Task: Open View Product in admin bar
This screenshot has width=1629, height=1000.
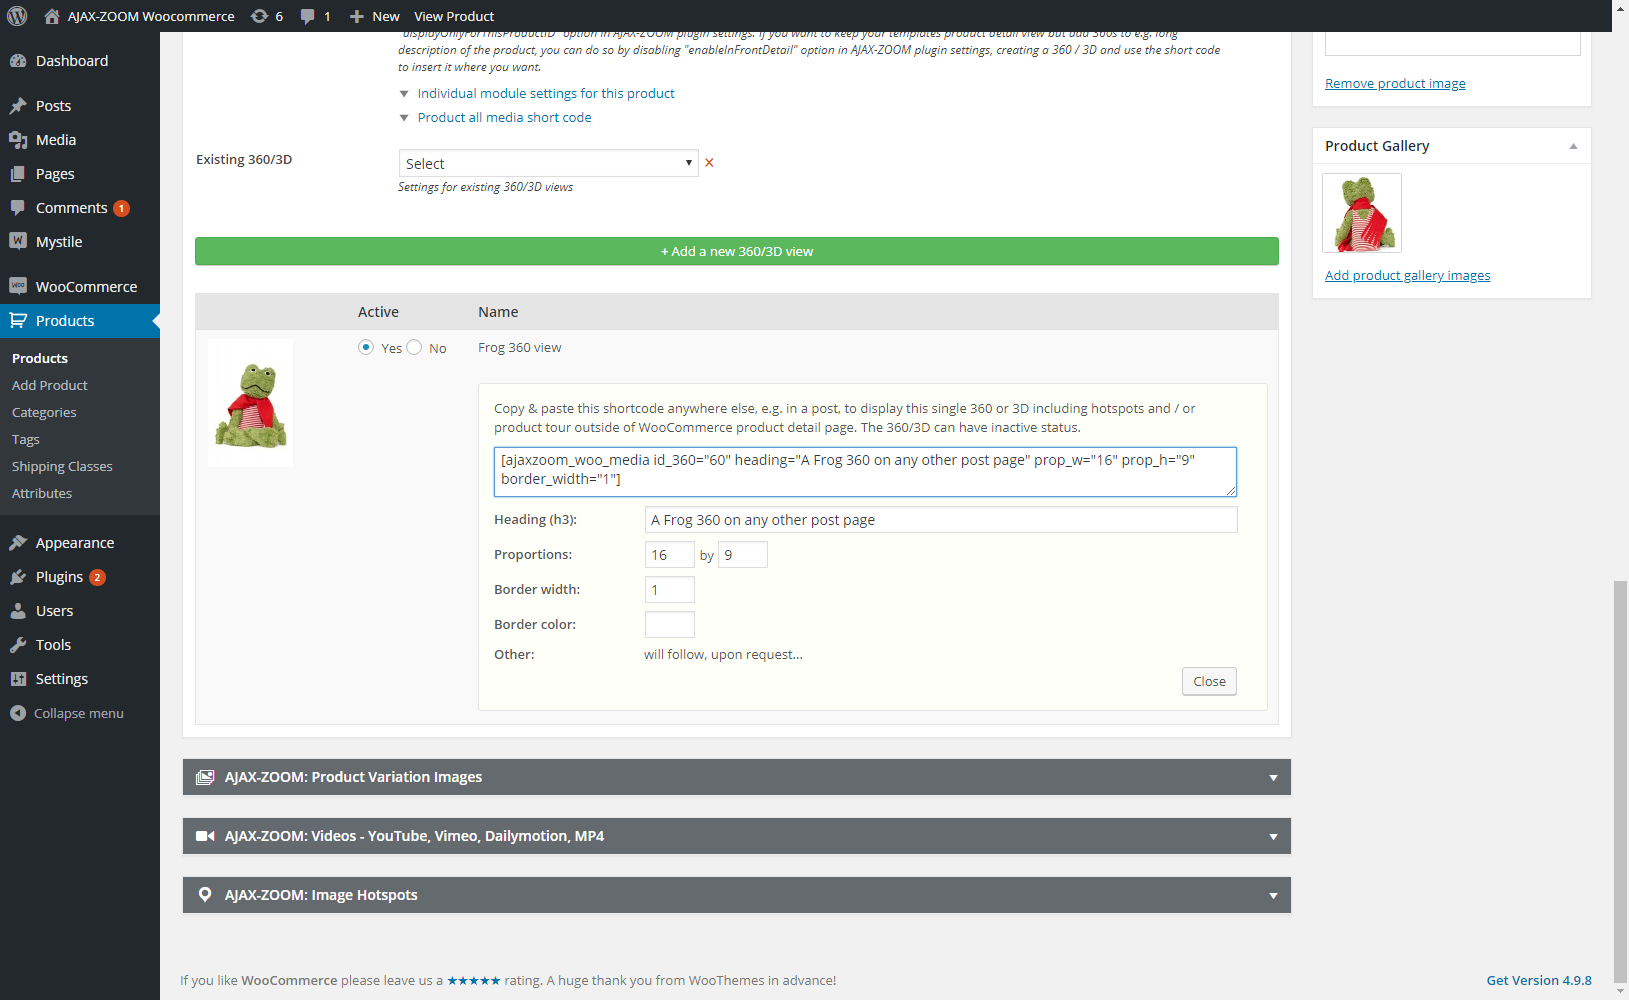Action: pyautogui.click(x=454, y=16)
